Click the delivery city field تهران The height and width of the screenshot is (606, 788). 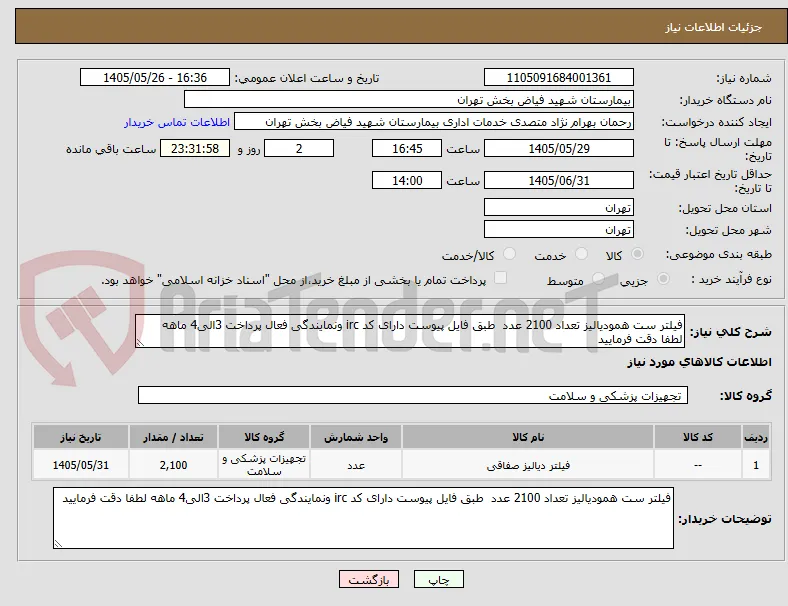[558, 229]
